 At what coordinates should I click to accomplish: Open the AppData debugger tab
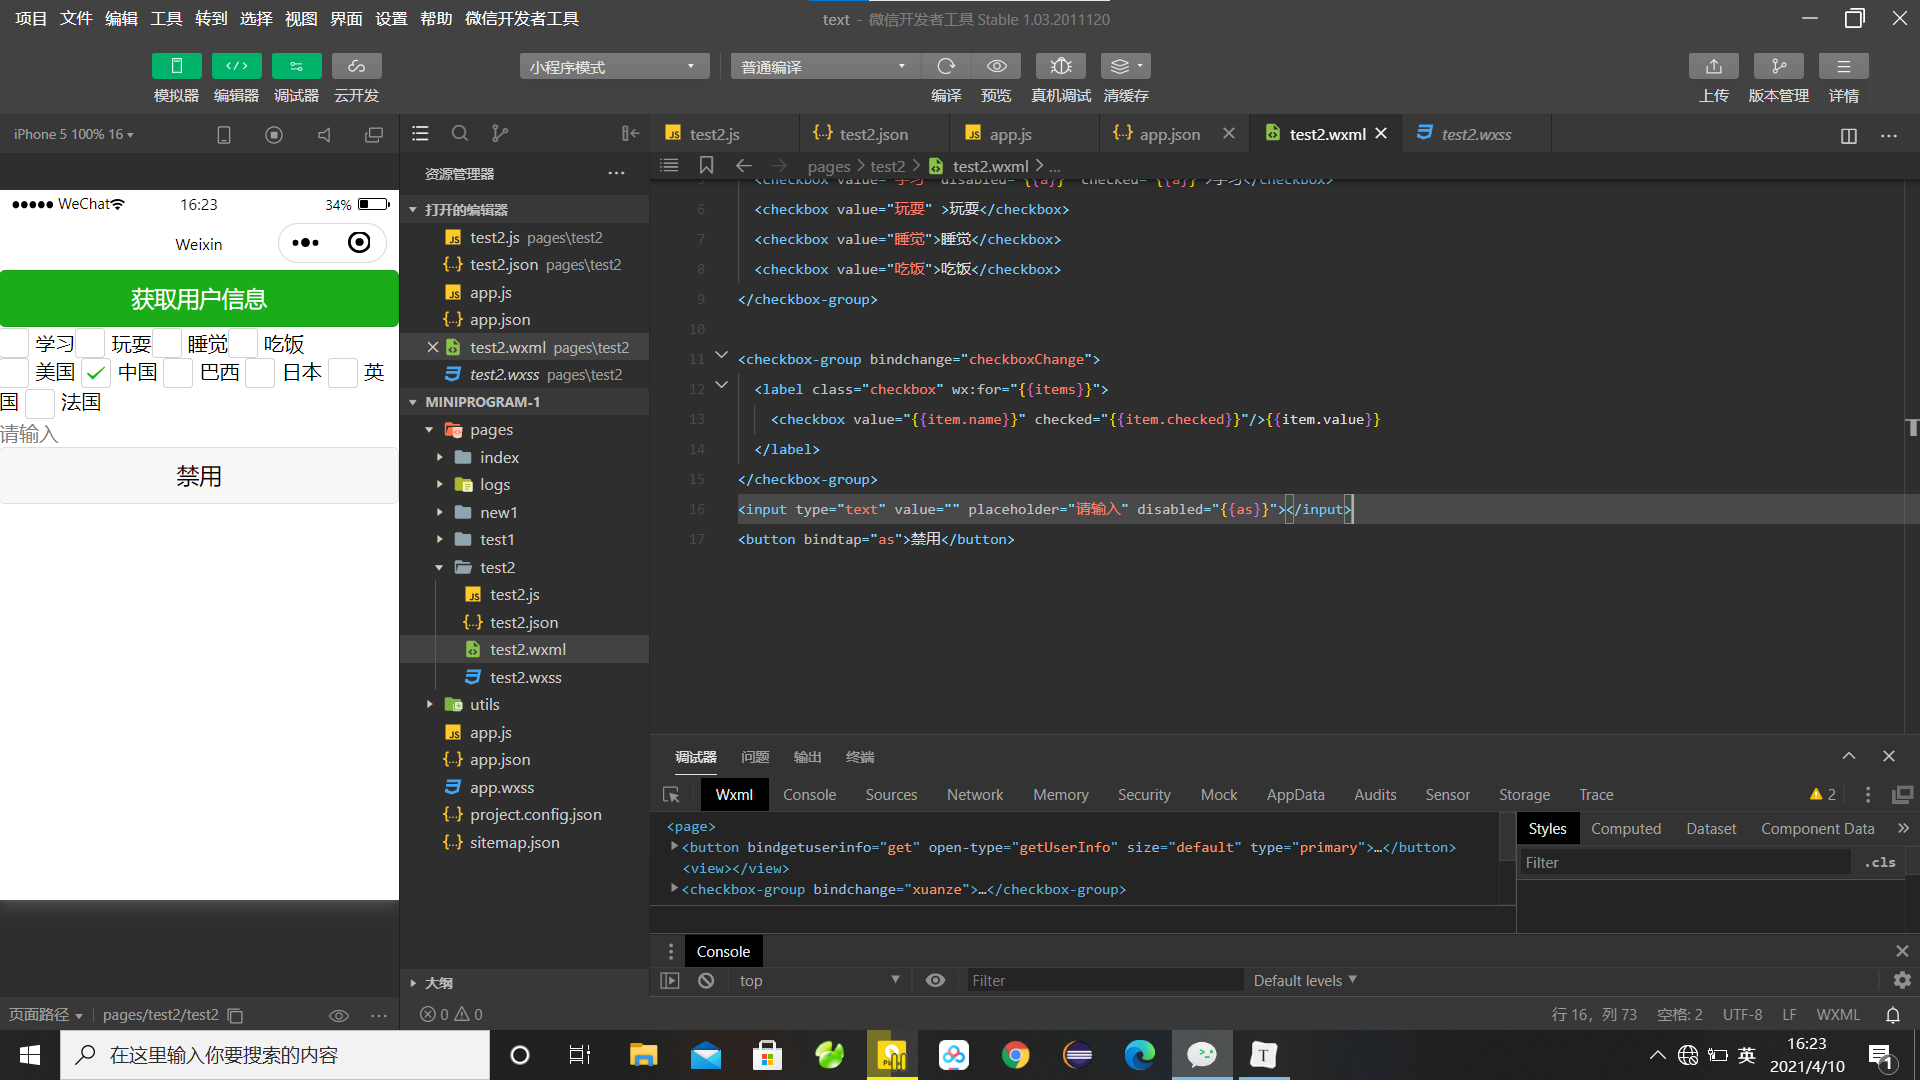point(1295,795)
